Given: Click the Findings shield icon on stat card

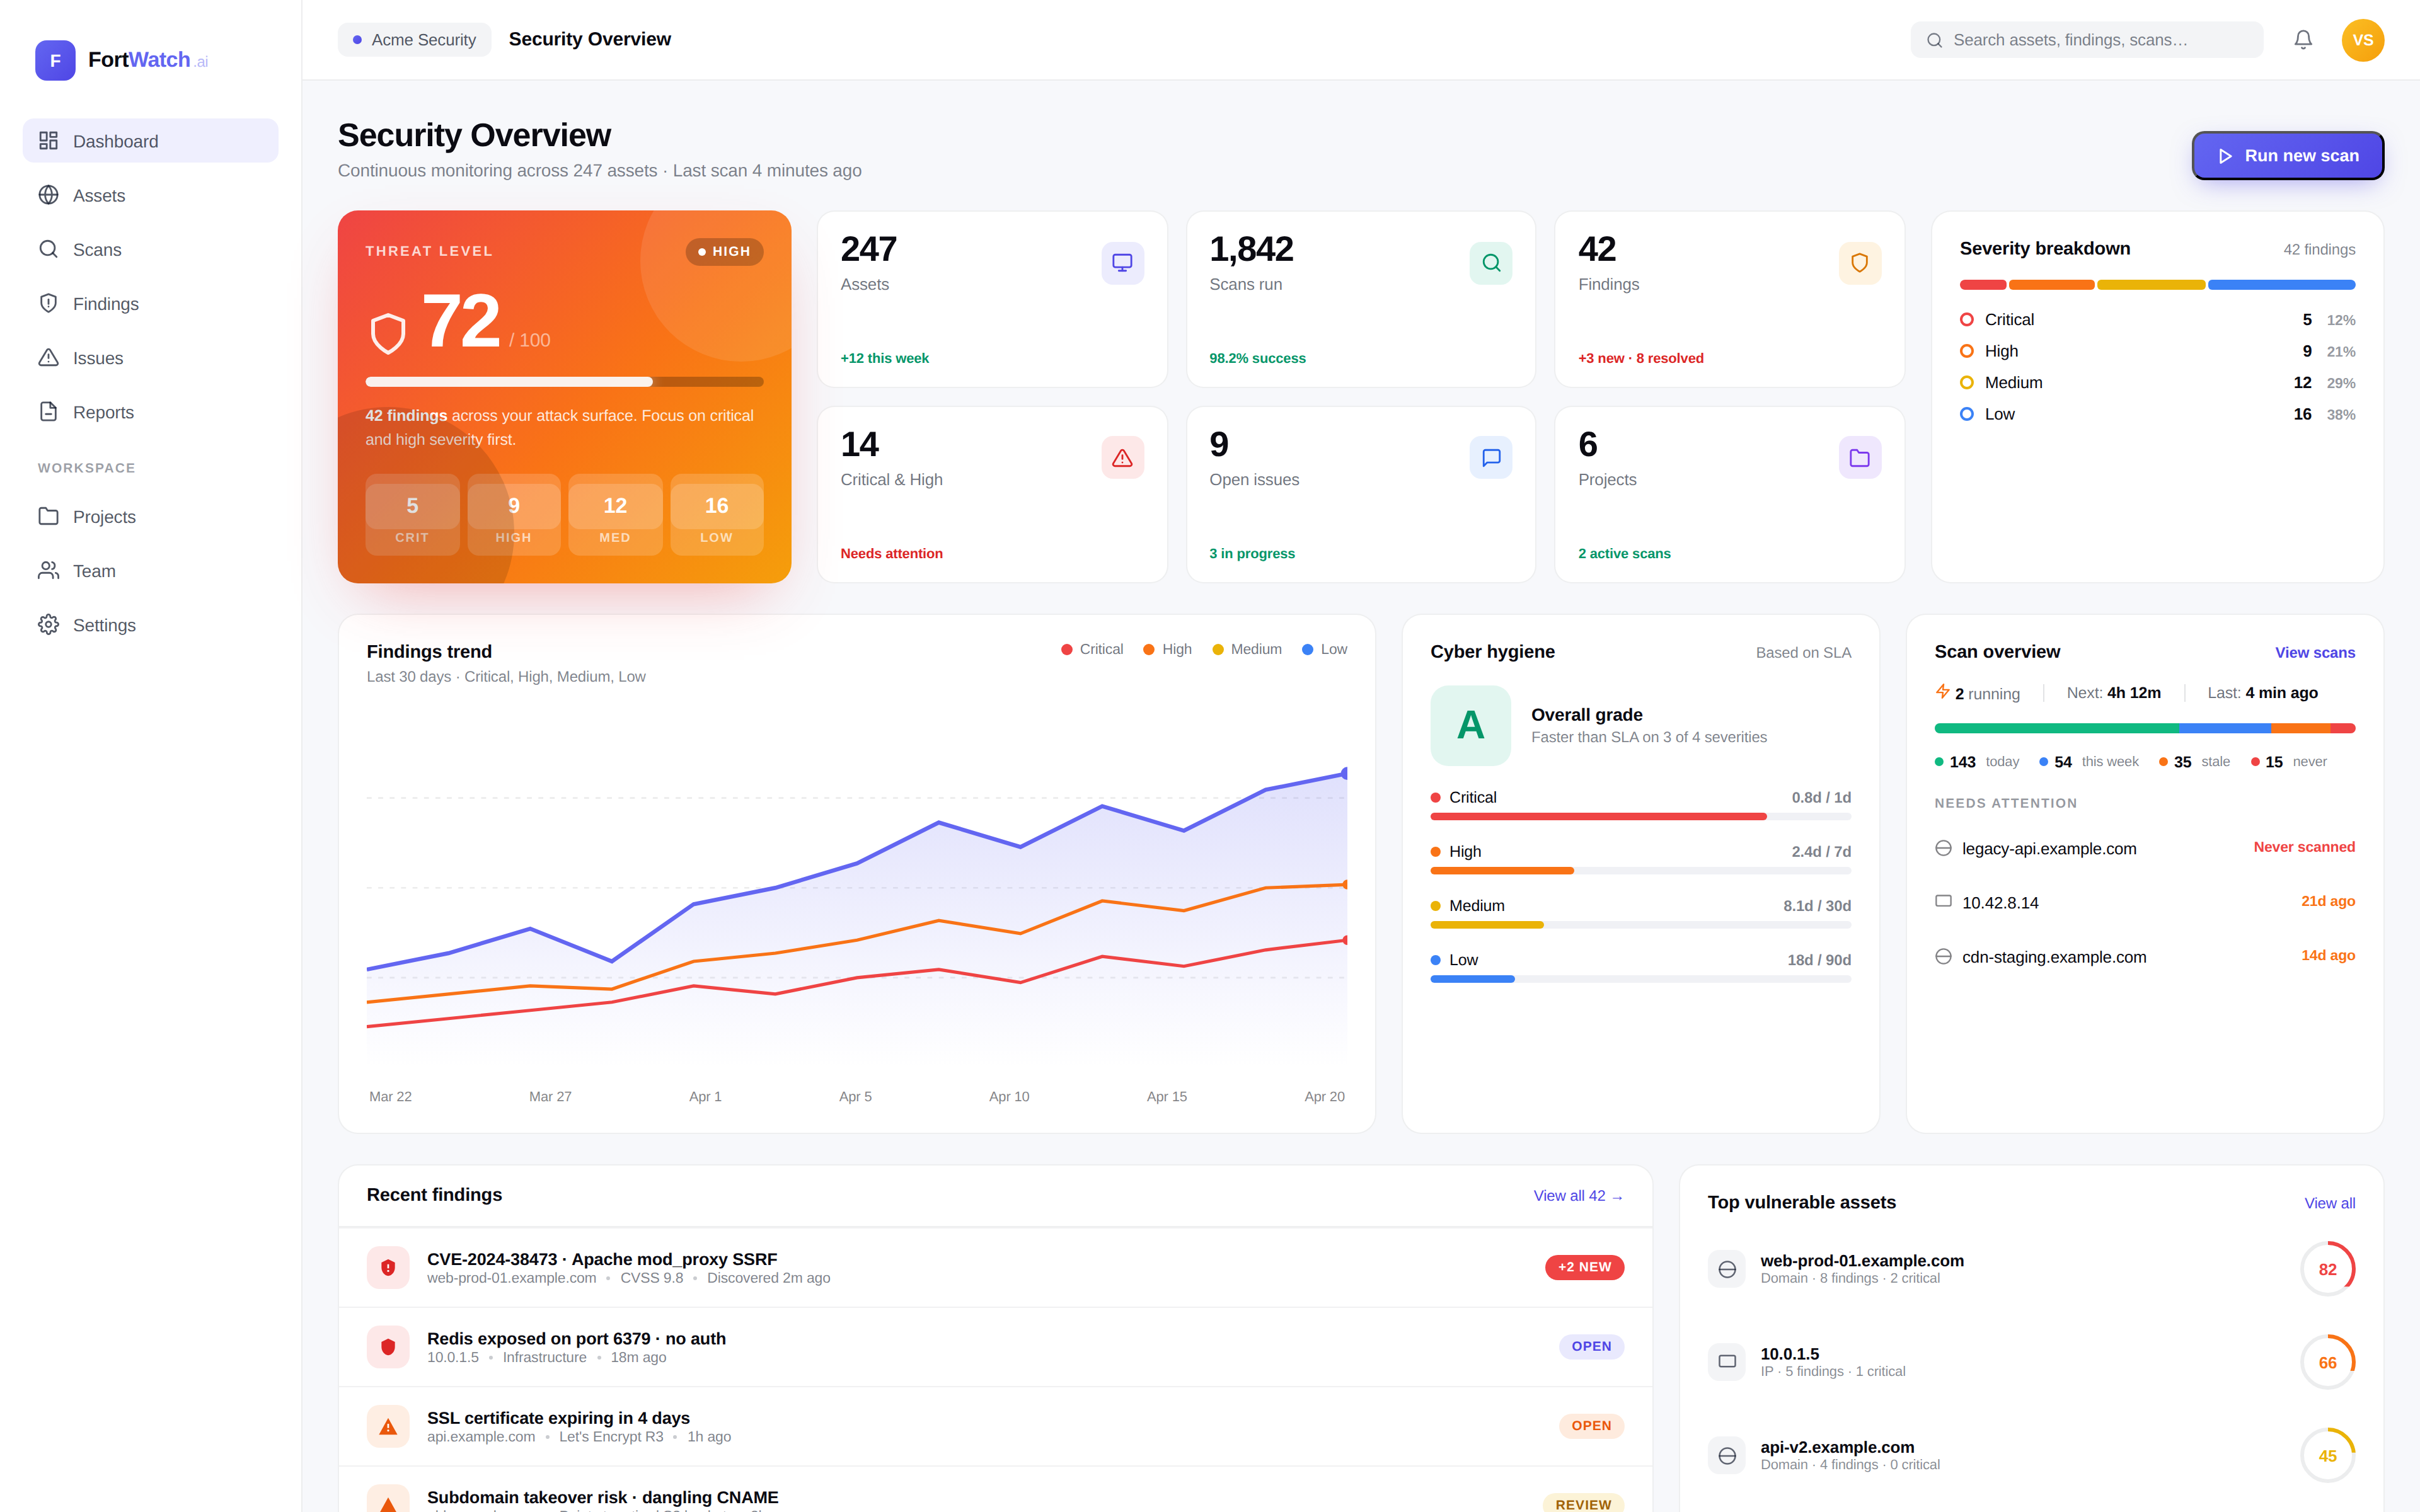Looking at the screenshot, I should (1859, 263).
